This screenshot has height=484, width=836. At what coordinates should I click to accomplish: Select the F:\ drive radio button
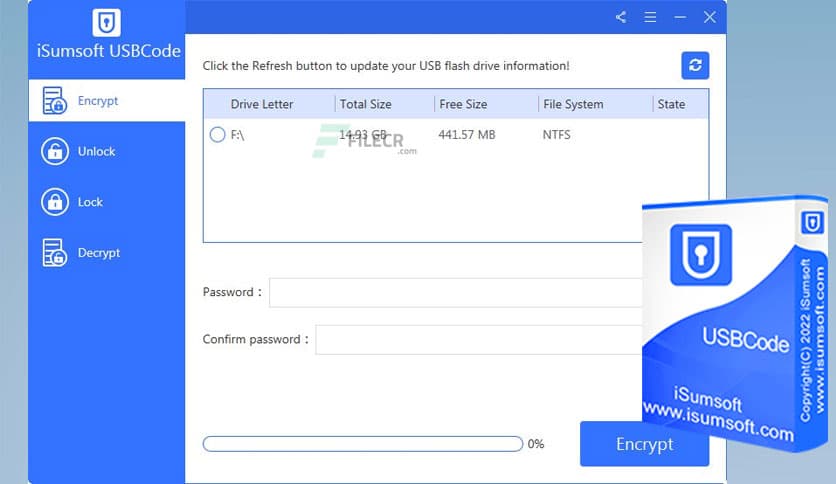[218, 134]
